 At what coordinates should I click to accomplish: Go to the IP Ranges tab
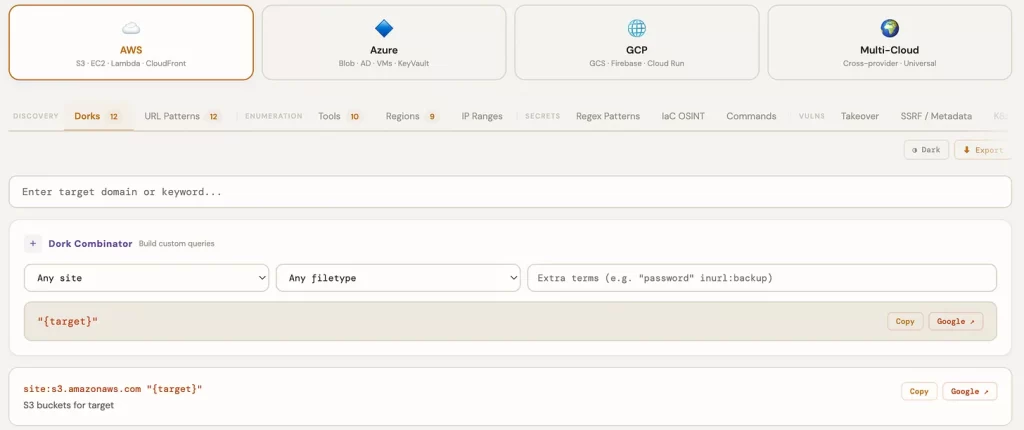point(482,116)
